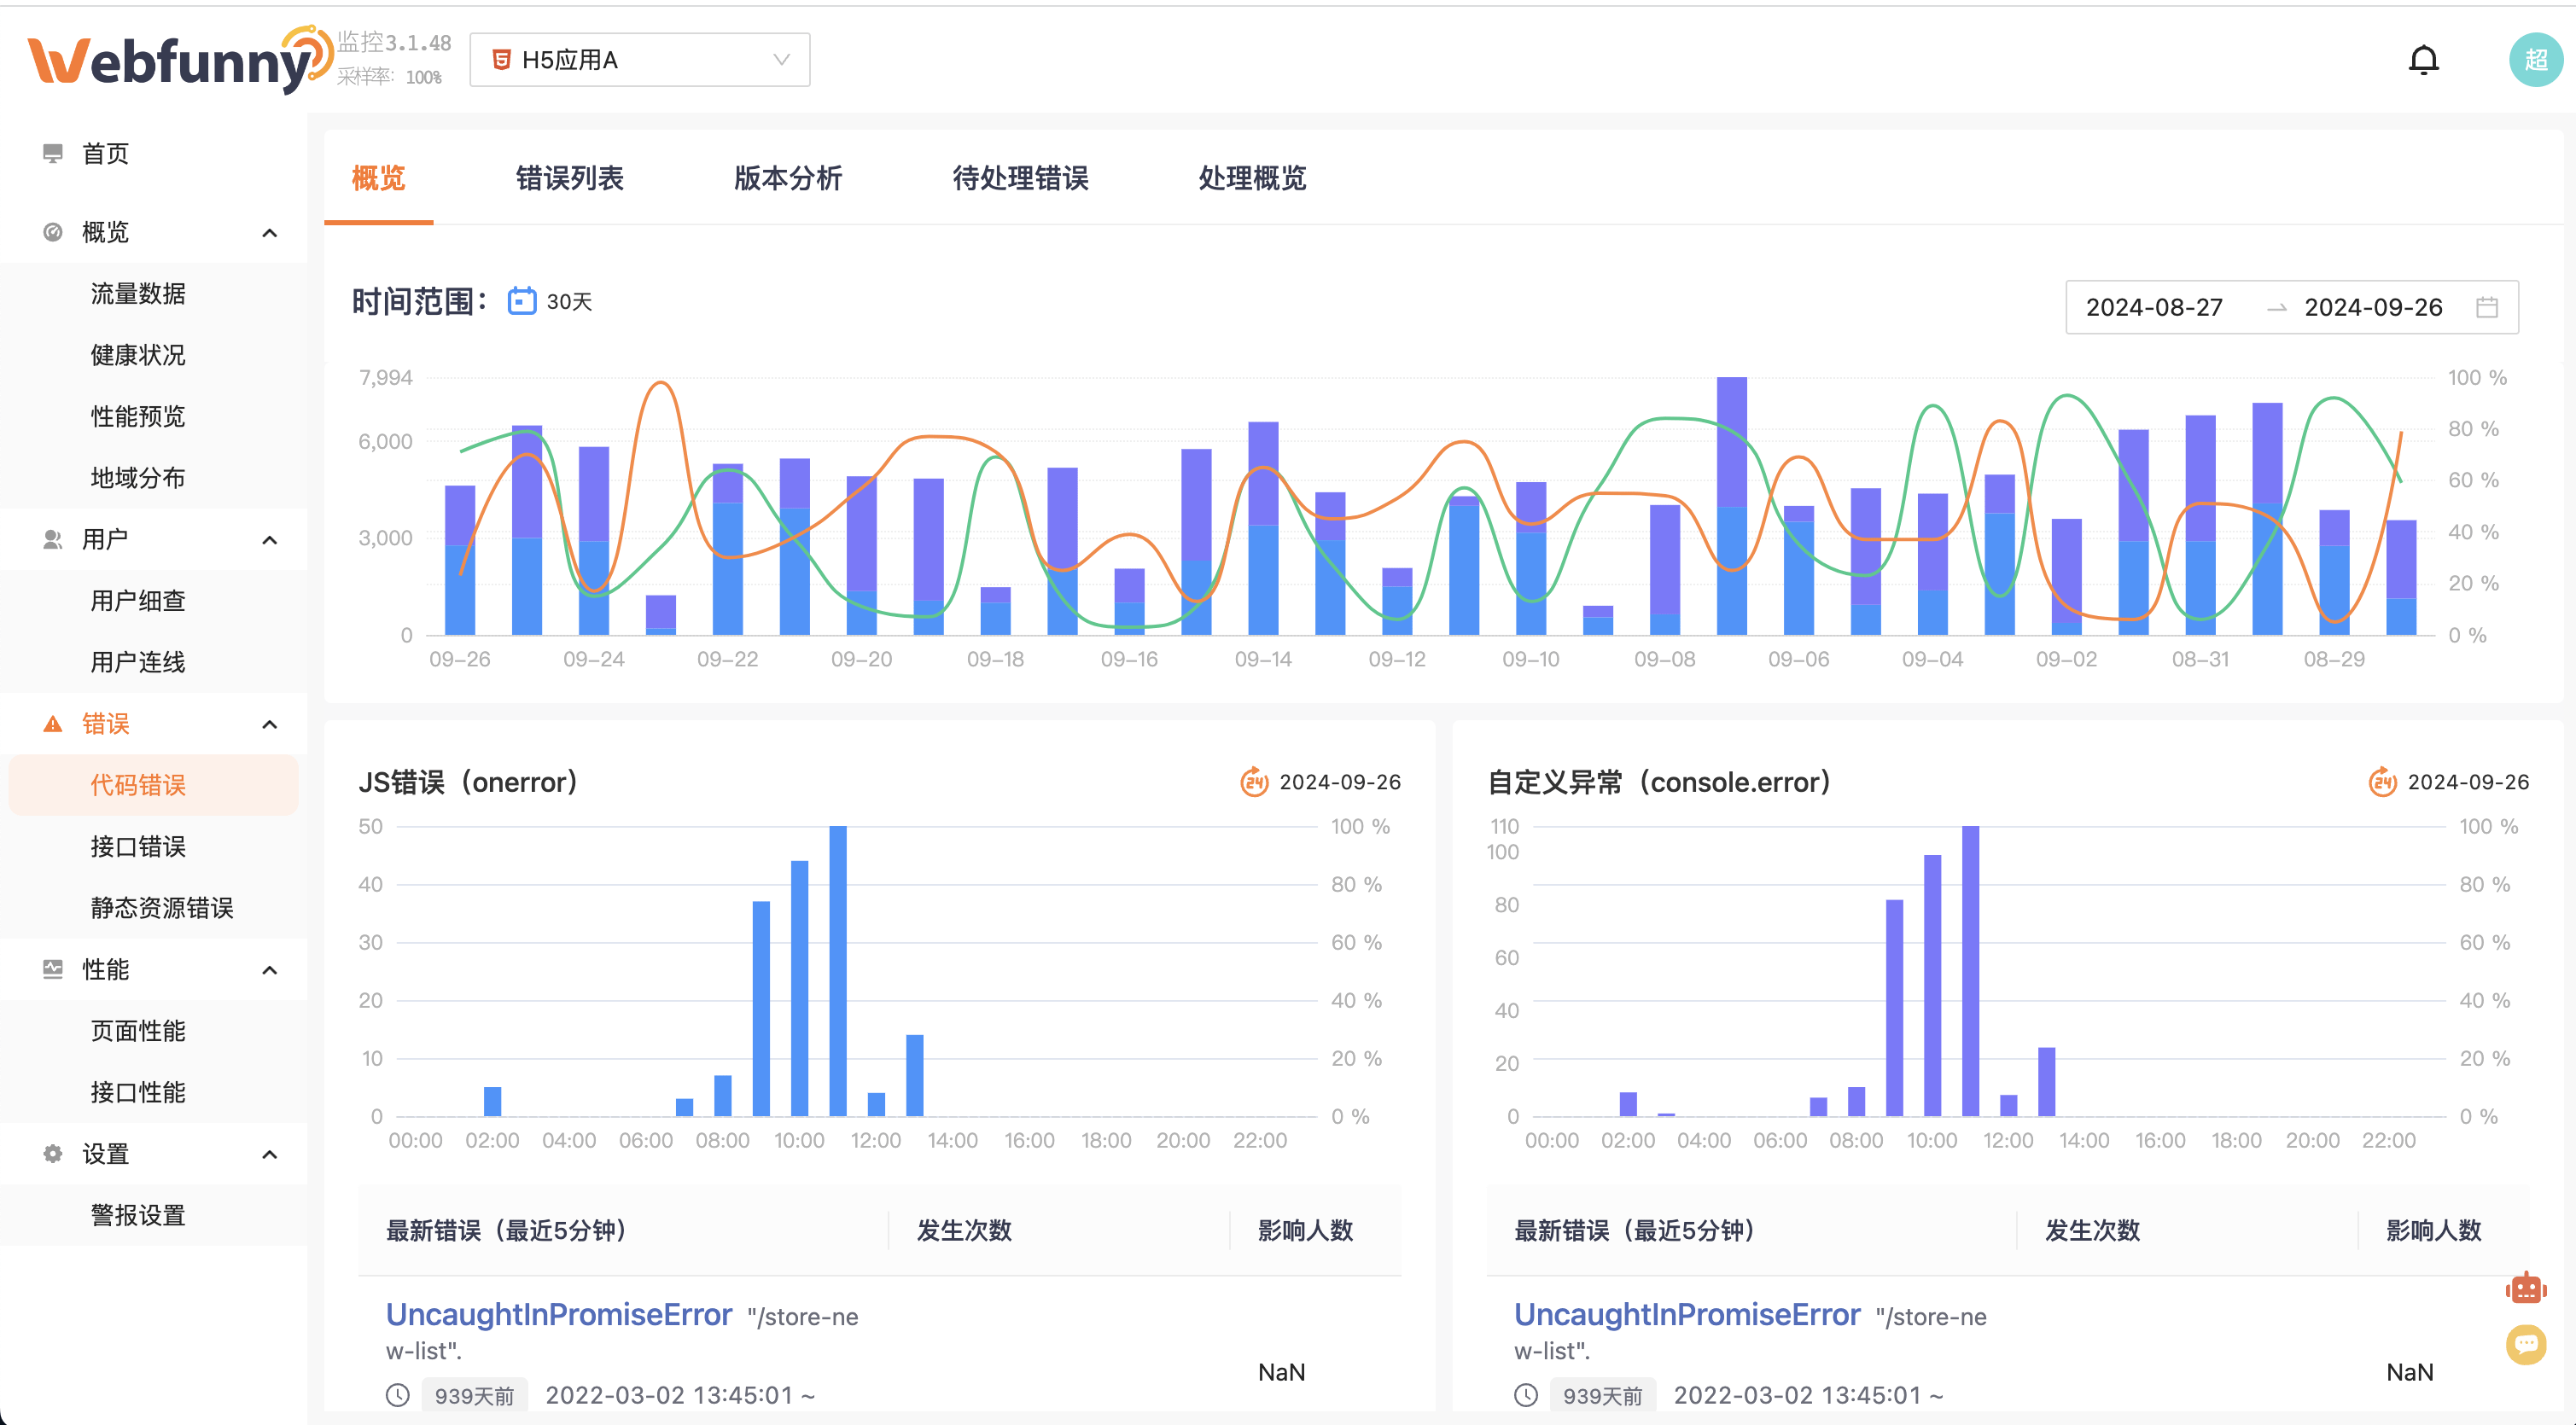Collapse the 性能 sidebar group chevron

pyautogui.click(x=269, y=970)
